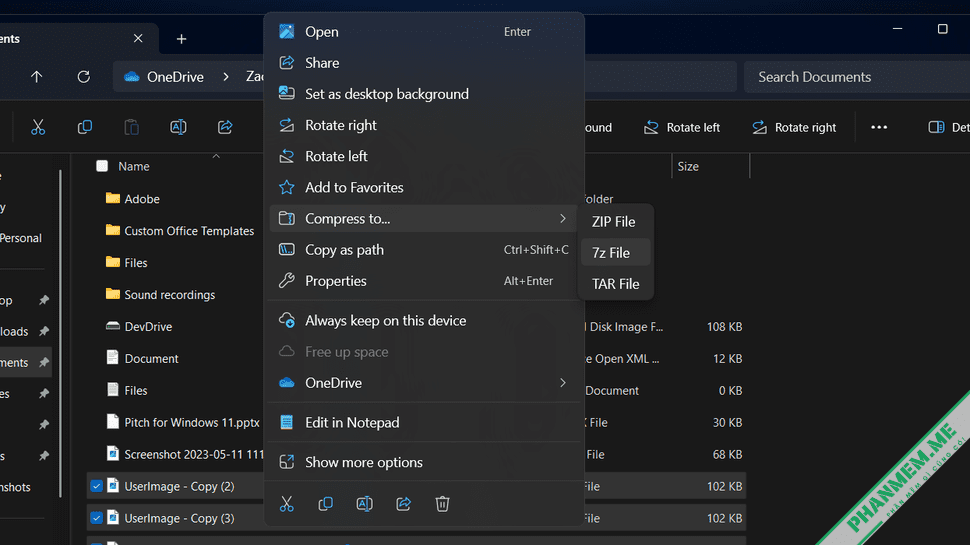This screenshot has width=970, height=545.
Task: Click the Refresh button
Action: point(84,77)
